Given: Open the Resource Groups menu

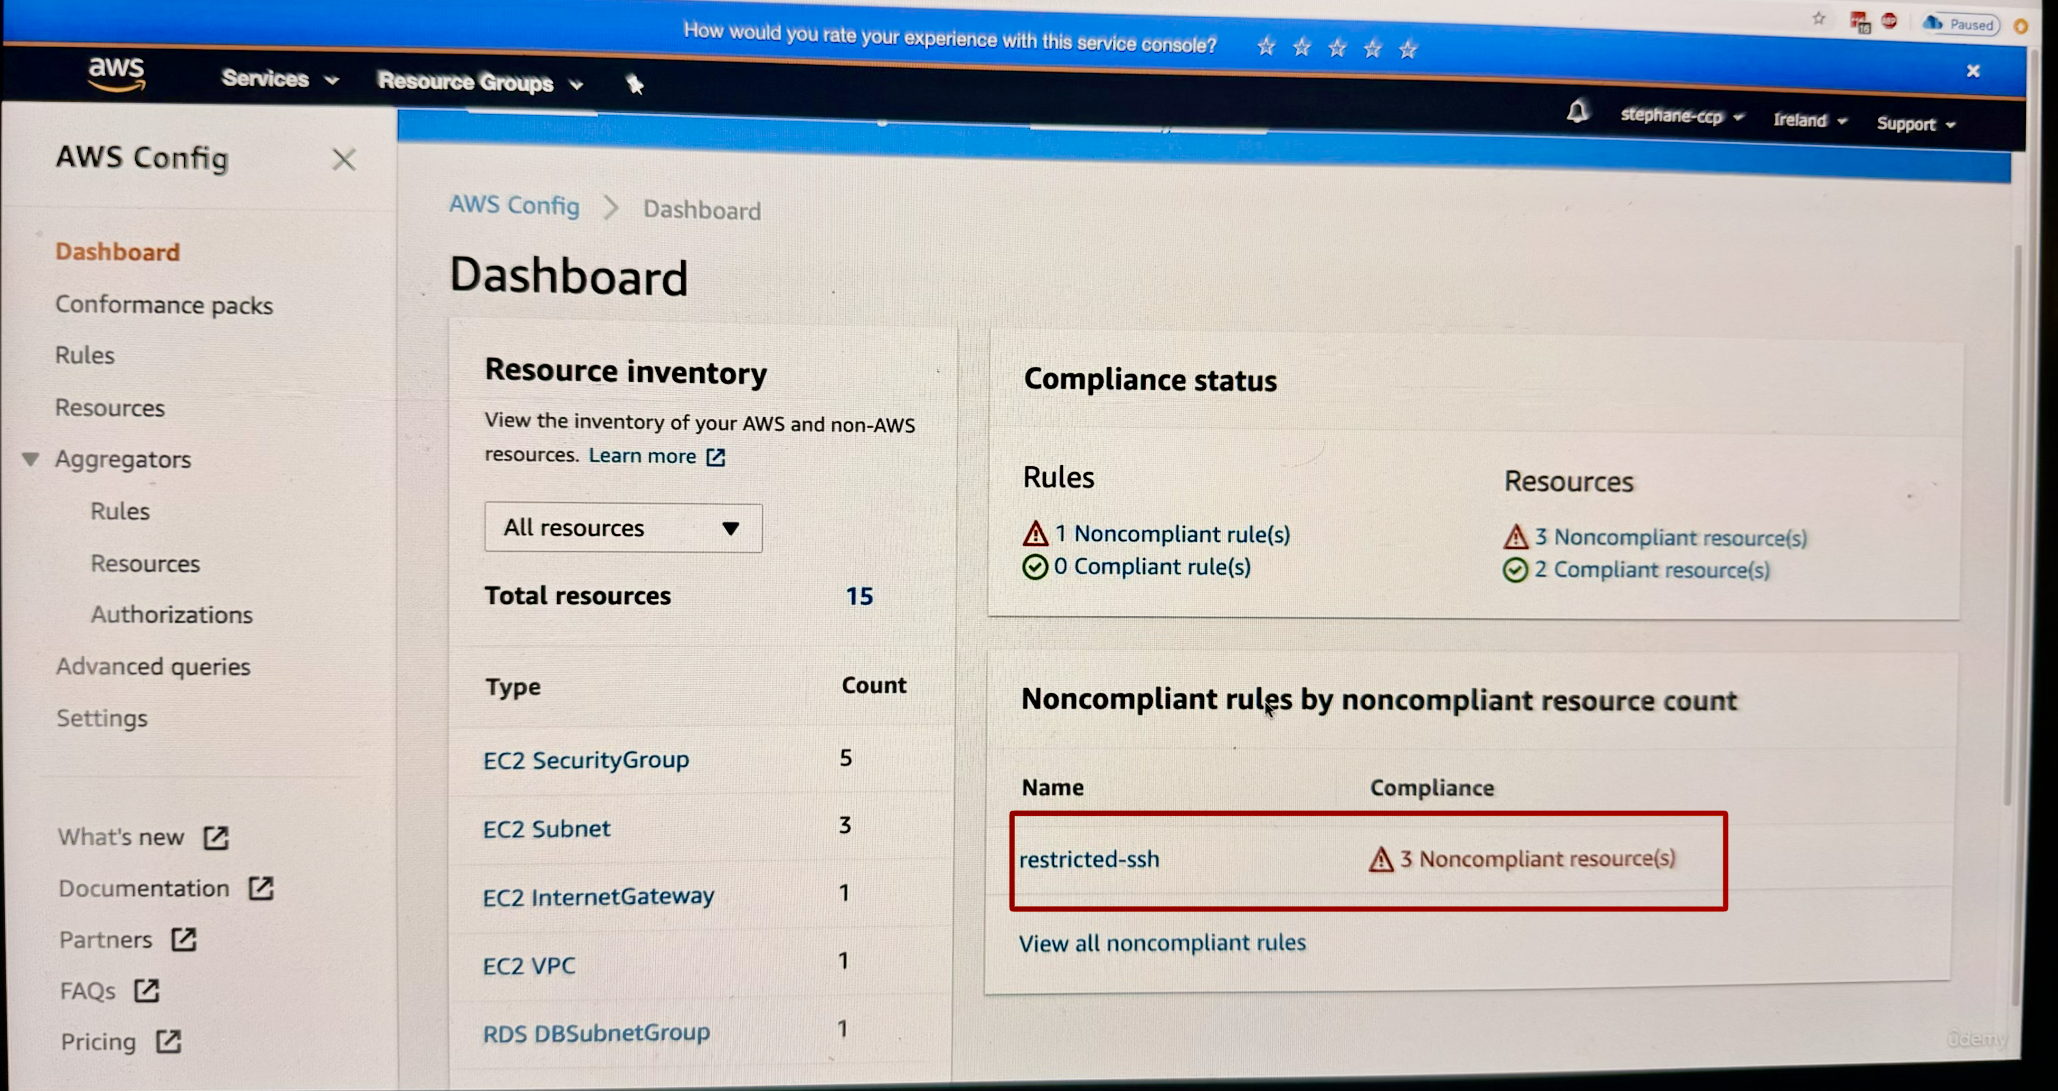Looking at the screenshot, I should [480, 83].
